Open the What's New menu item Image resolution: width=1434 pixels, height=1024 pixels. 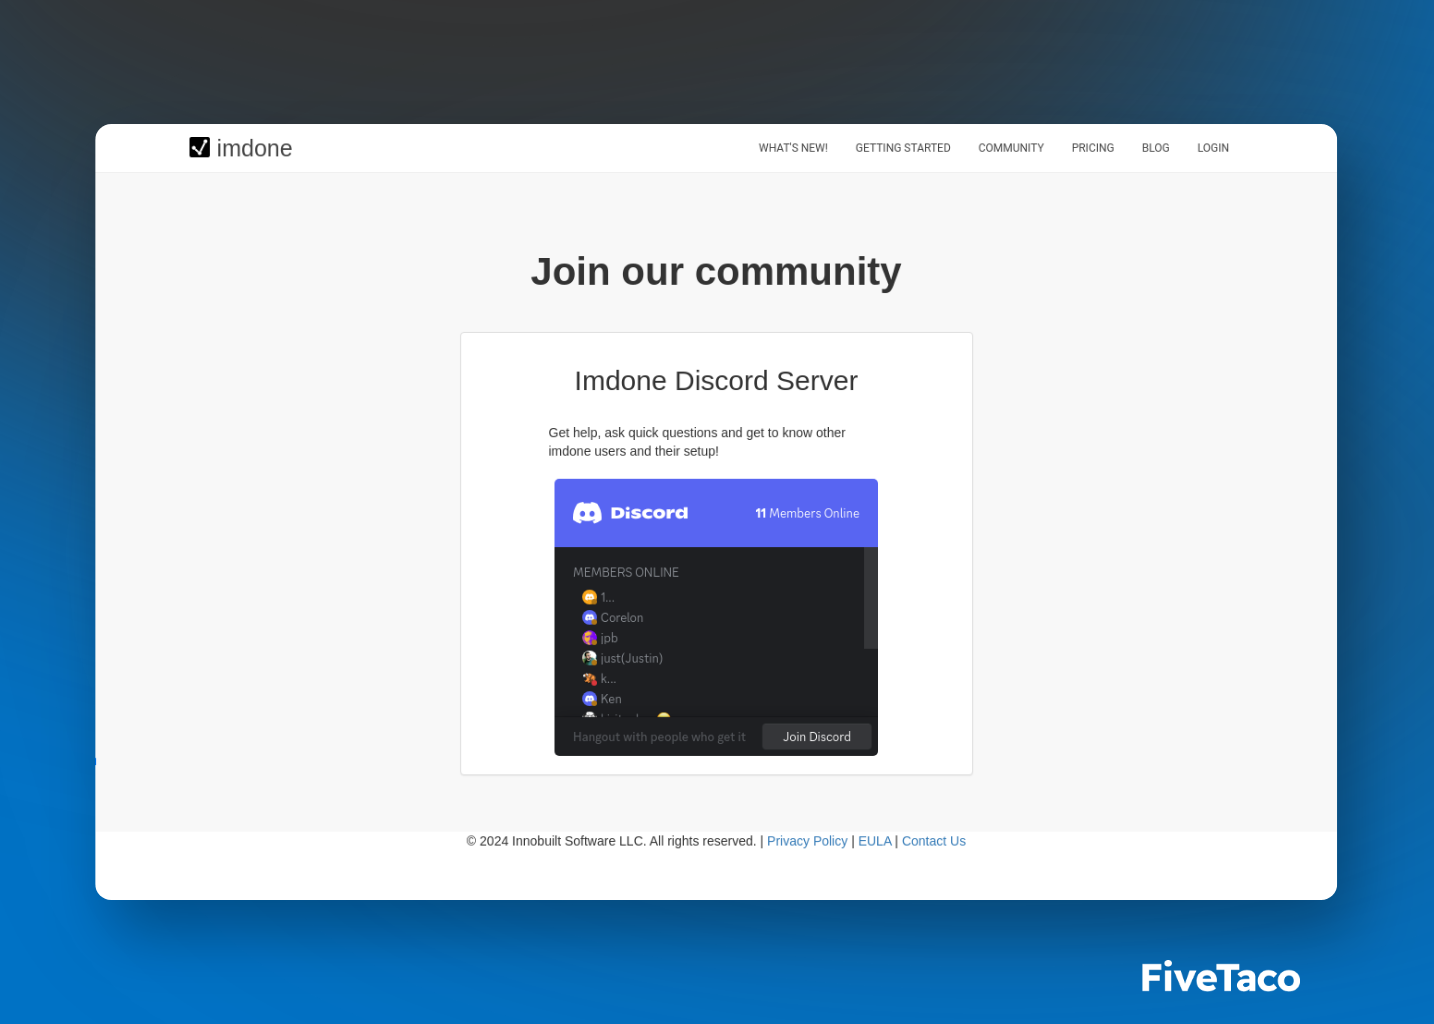(x=793, y=148)
